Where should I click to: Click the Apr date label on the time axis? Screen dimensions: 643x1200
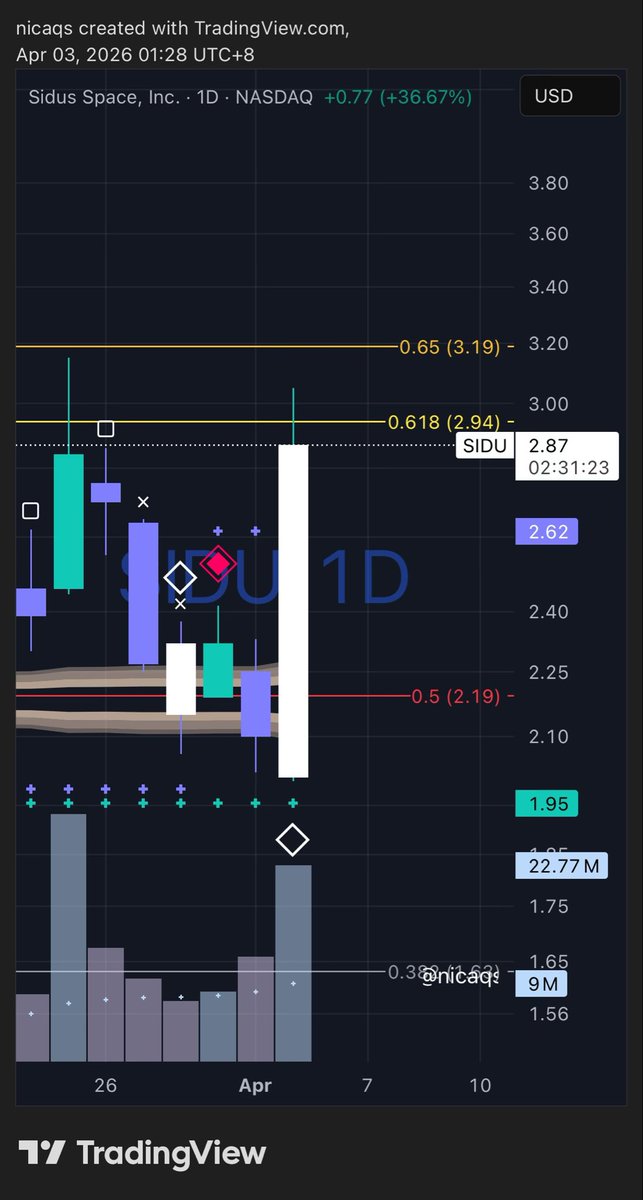point(256,1085)
